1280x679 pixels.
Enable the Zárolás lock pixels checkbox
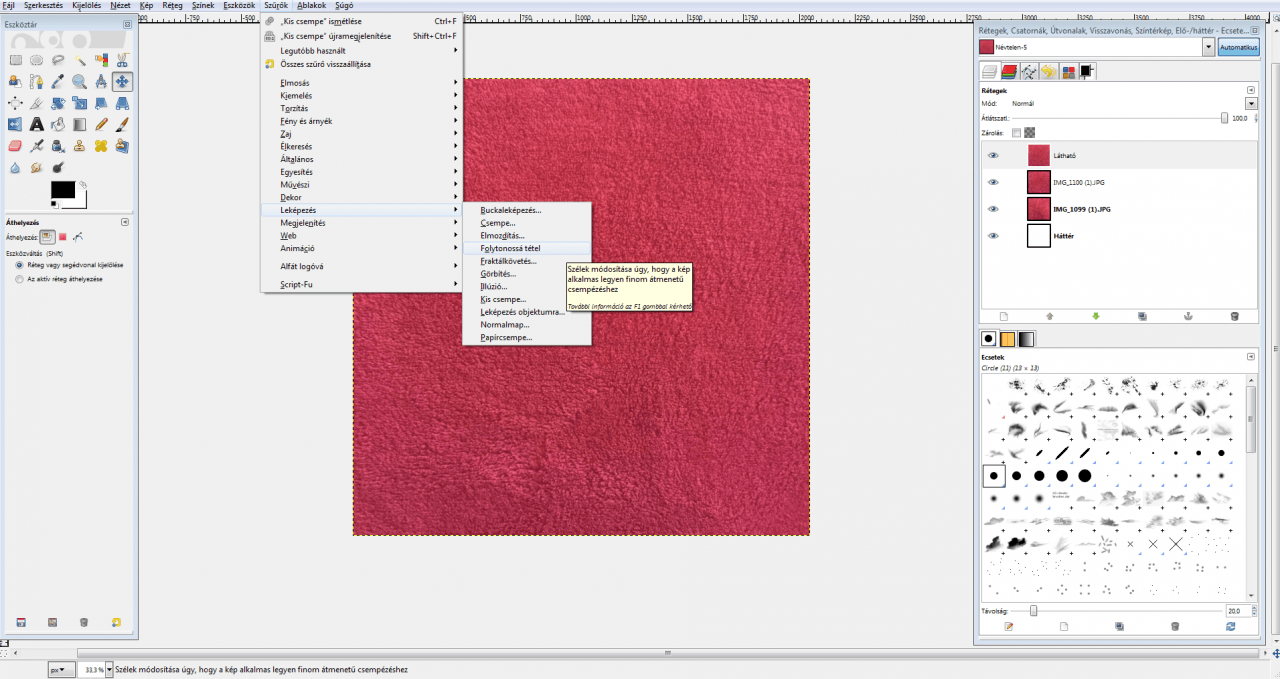click(x=1016, y=132)
